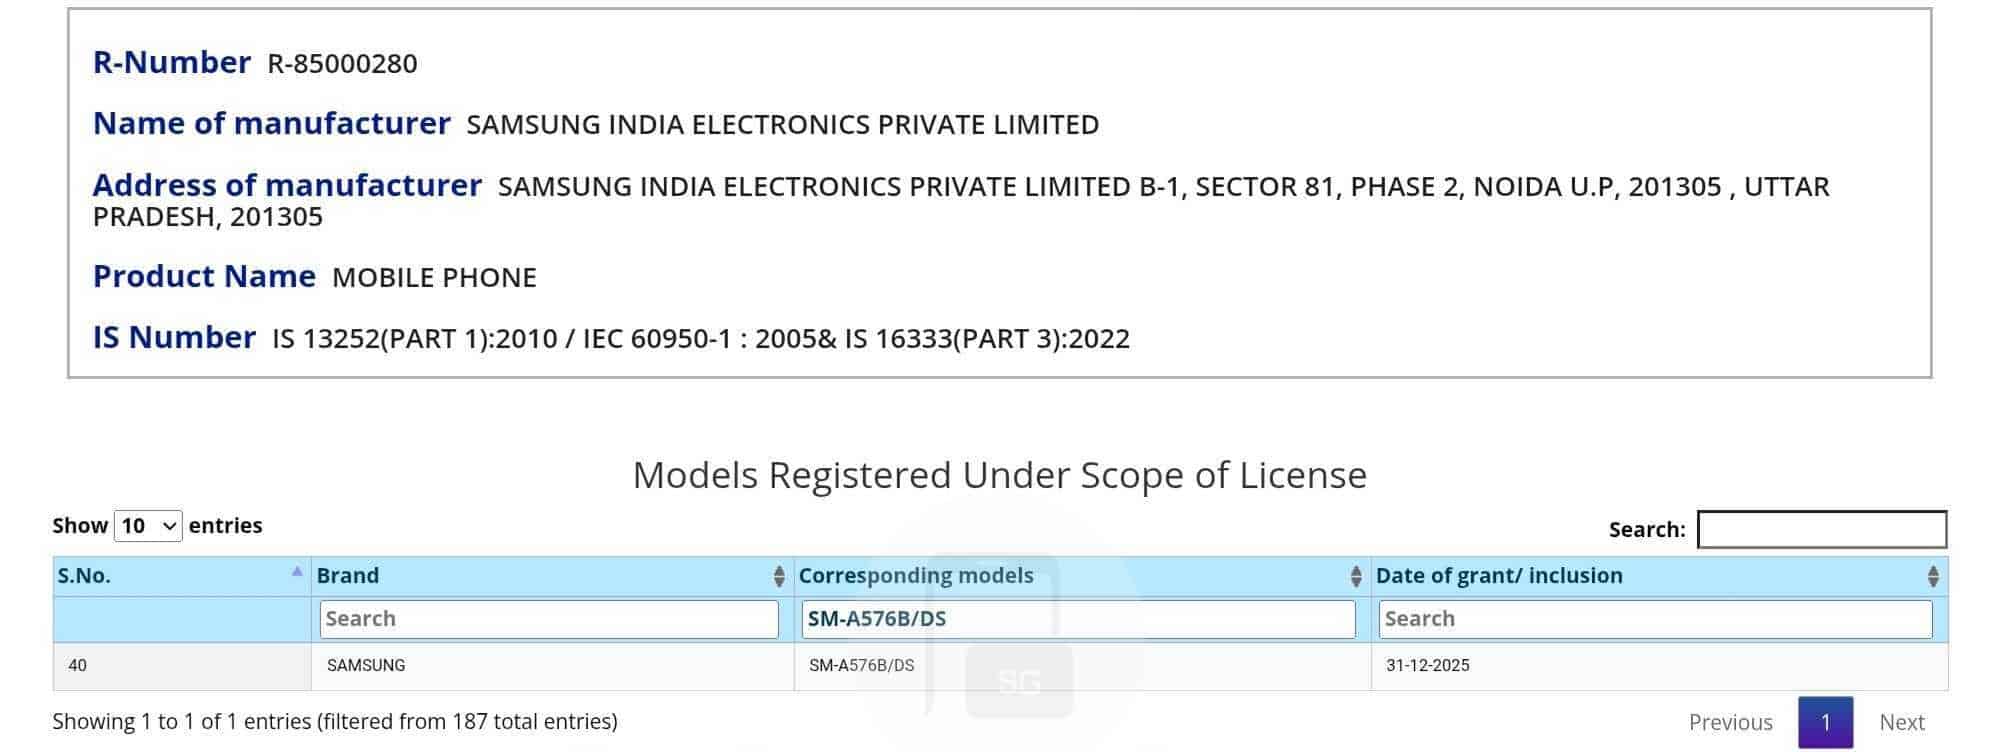The height and width of the screenshot is (752, 1999).
Task: Click the MOBILE PHONE product name text
Action: click(434, 278)
